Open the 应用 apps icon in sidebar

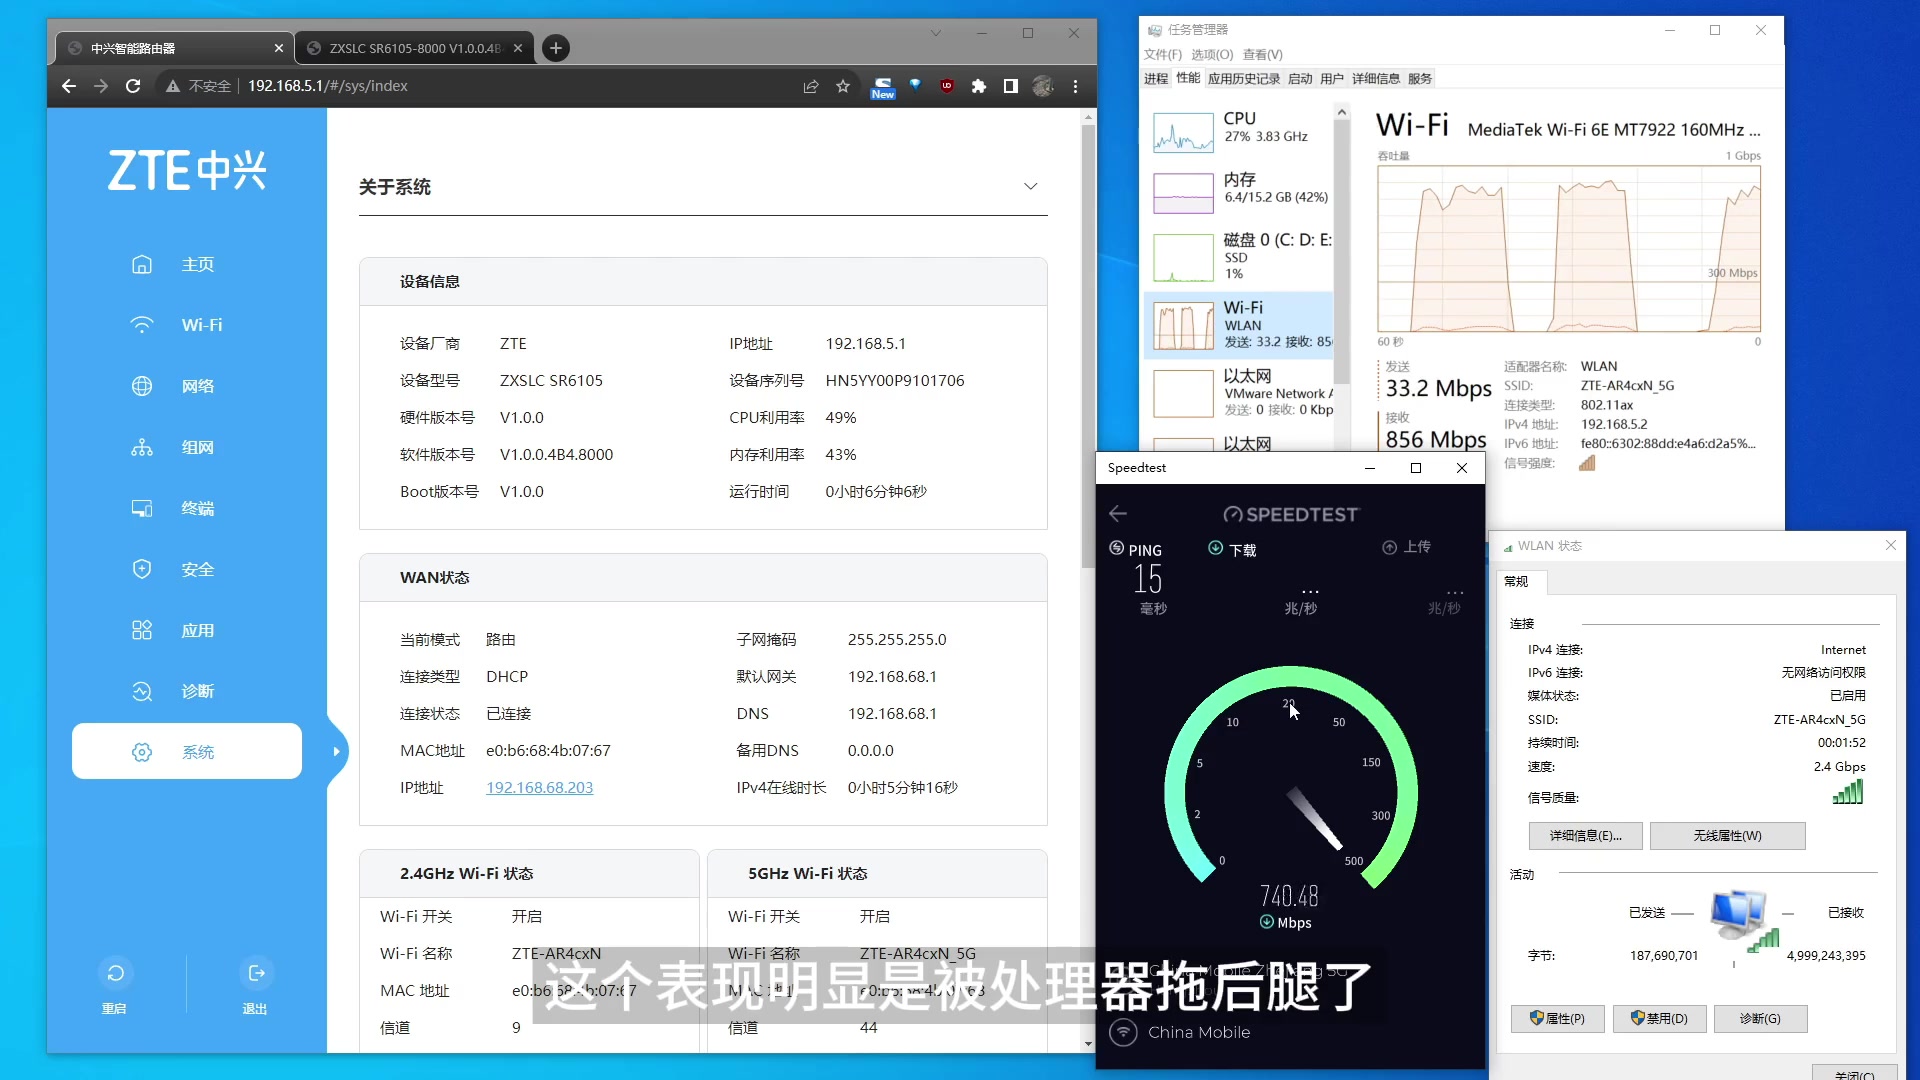point(142,630)
